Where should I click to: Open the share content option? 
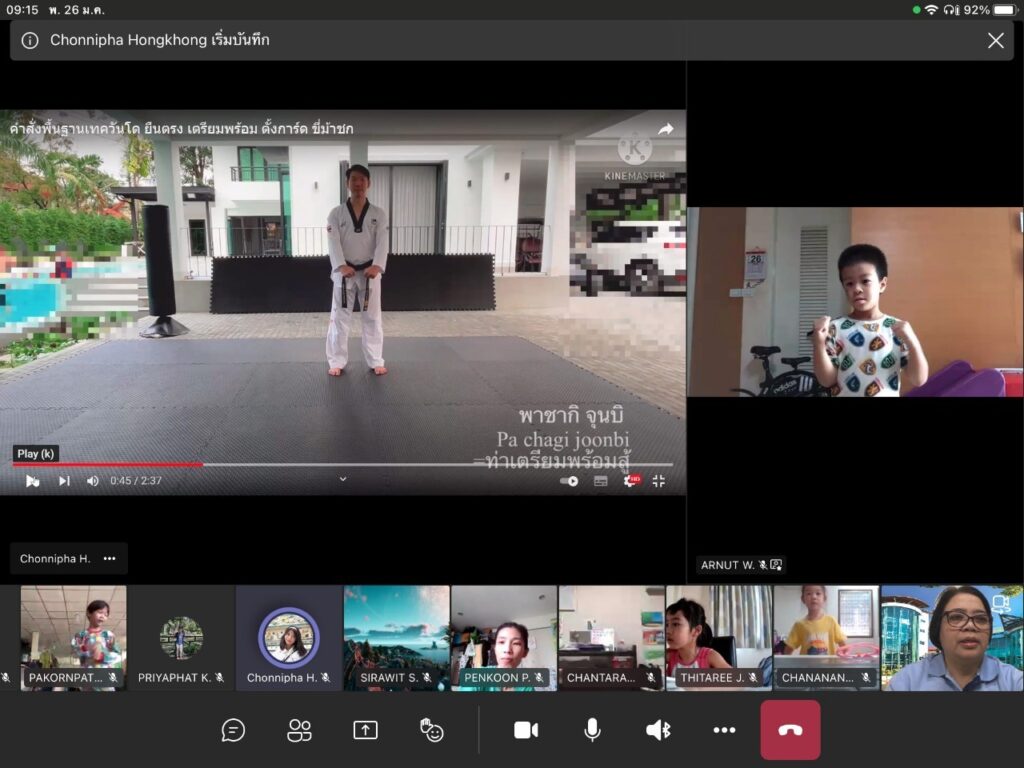365,730
